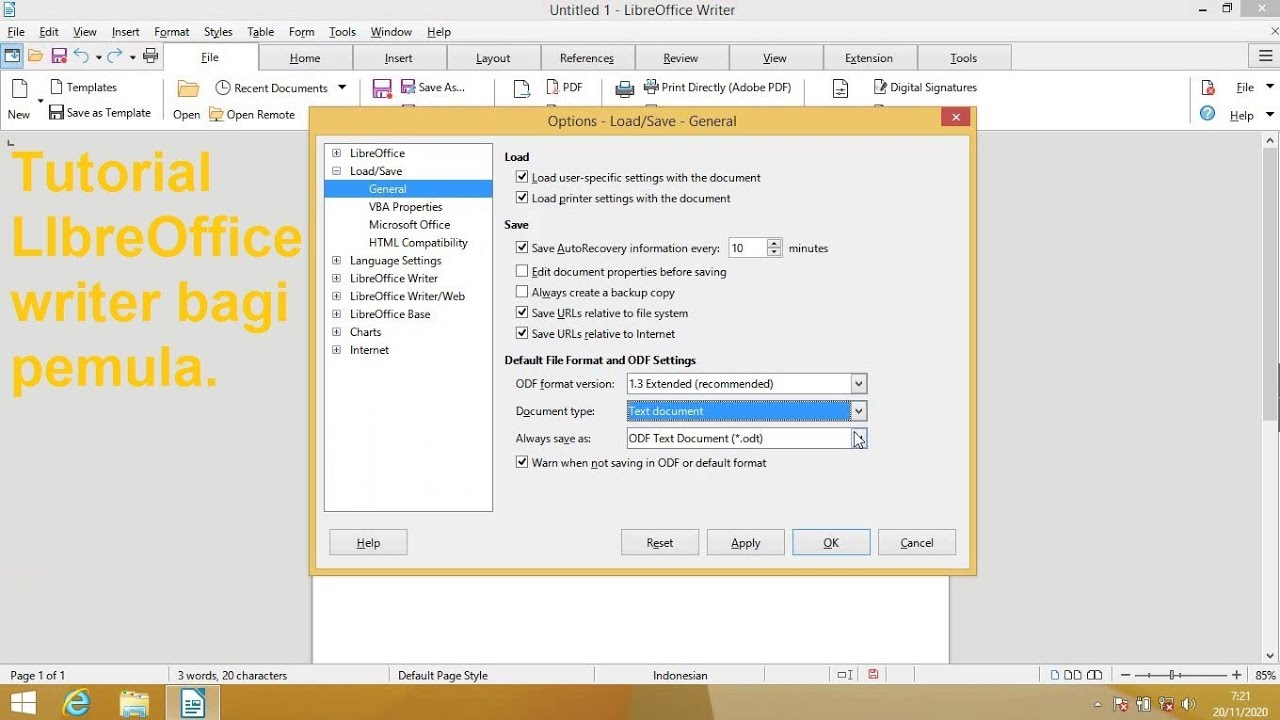Select book view in status bar

[1095, 675]
